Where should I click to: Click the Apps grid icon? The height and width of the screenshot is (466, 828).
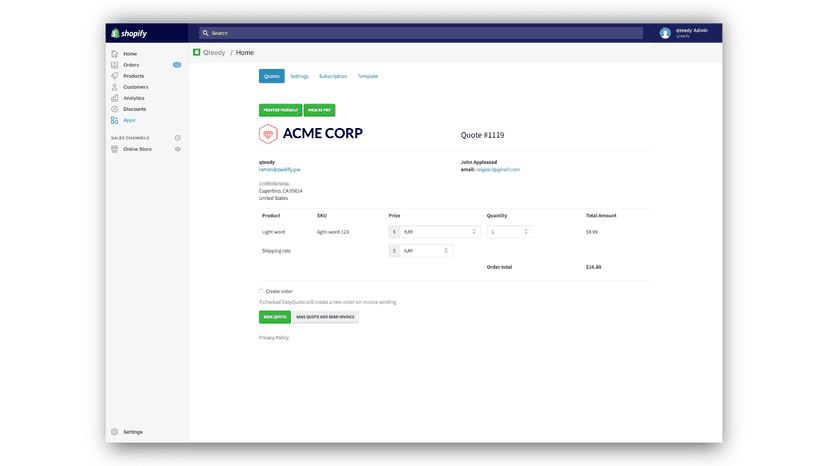pyautogui.click(x=115, y=120)
